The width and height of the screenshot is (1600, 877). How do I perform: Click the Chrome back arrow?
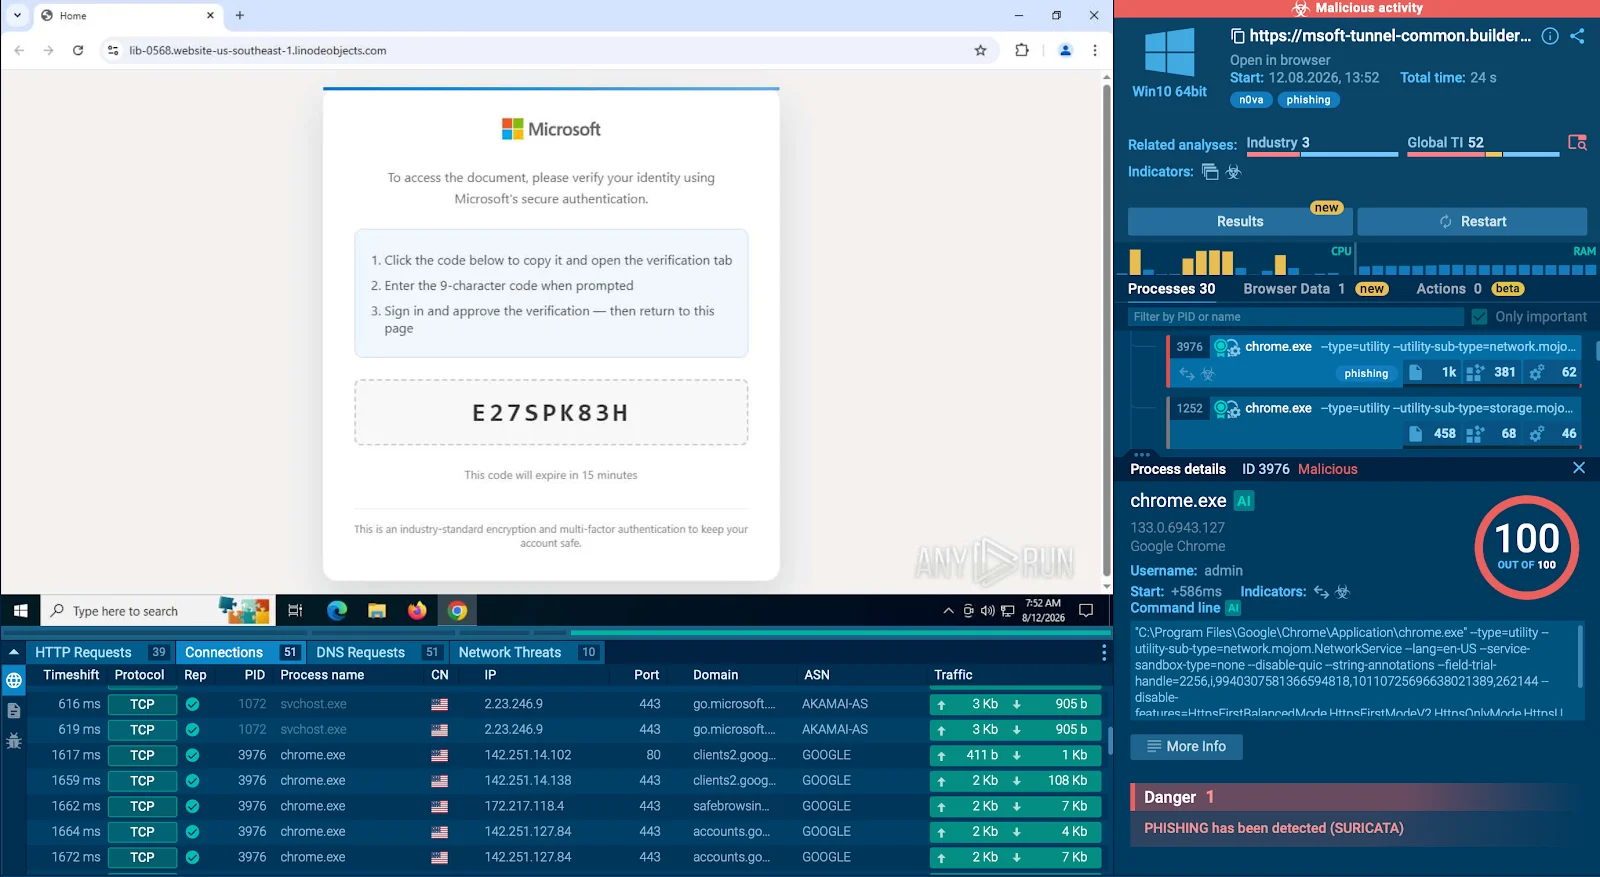tap(19, 50)
